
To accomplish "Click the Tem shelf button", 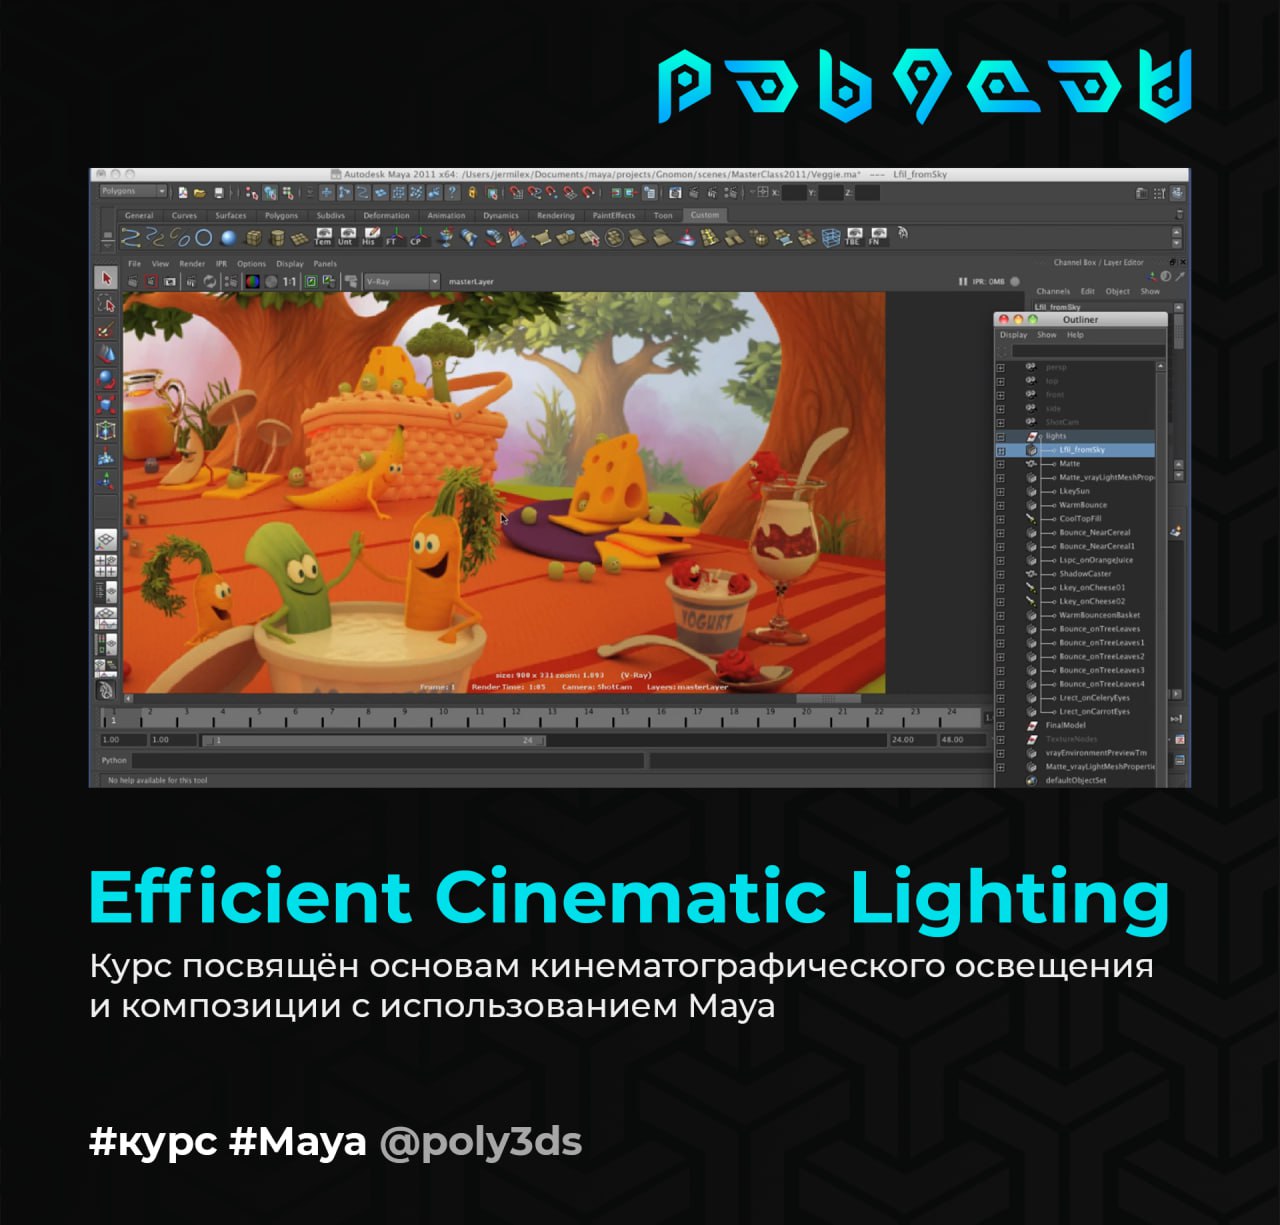I will tap(323, 237).
